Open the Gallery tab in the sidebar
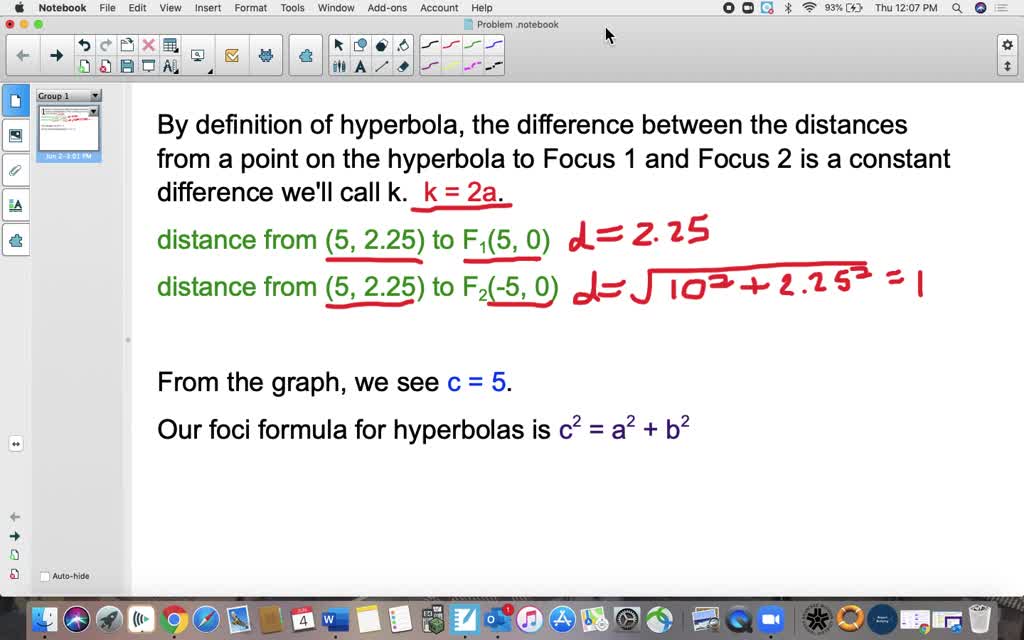Viewport: 1024px width, 640px height. click(x=16, y=135)
